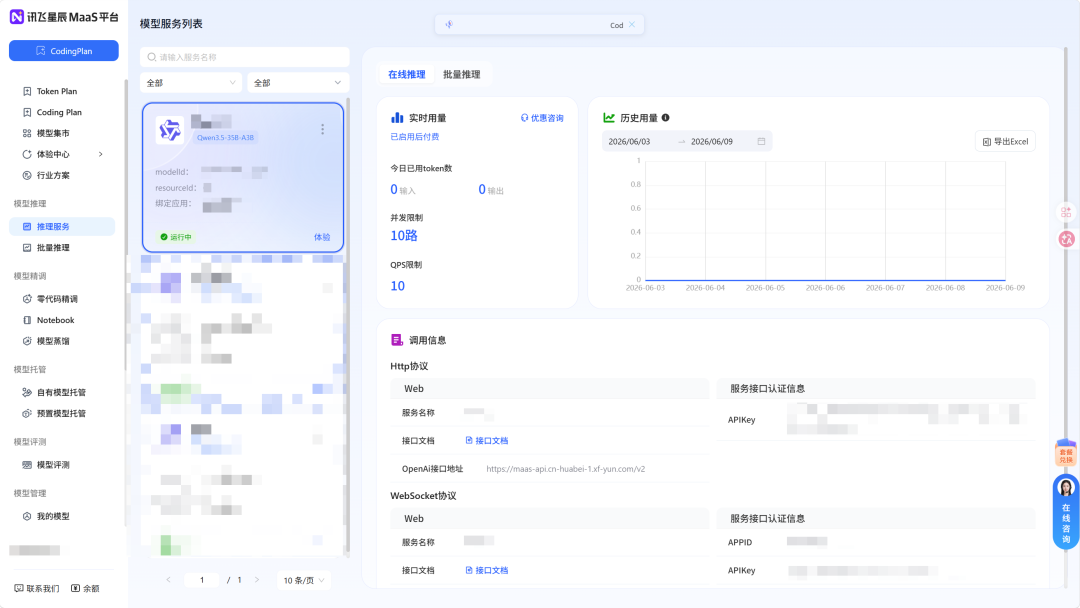Viewport: 1080px width, 608px height.
Task: Click the 实时用量 bar chart icon
Action: pos(397,118)
